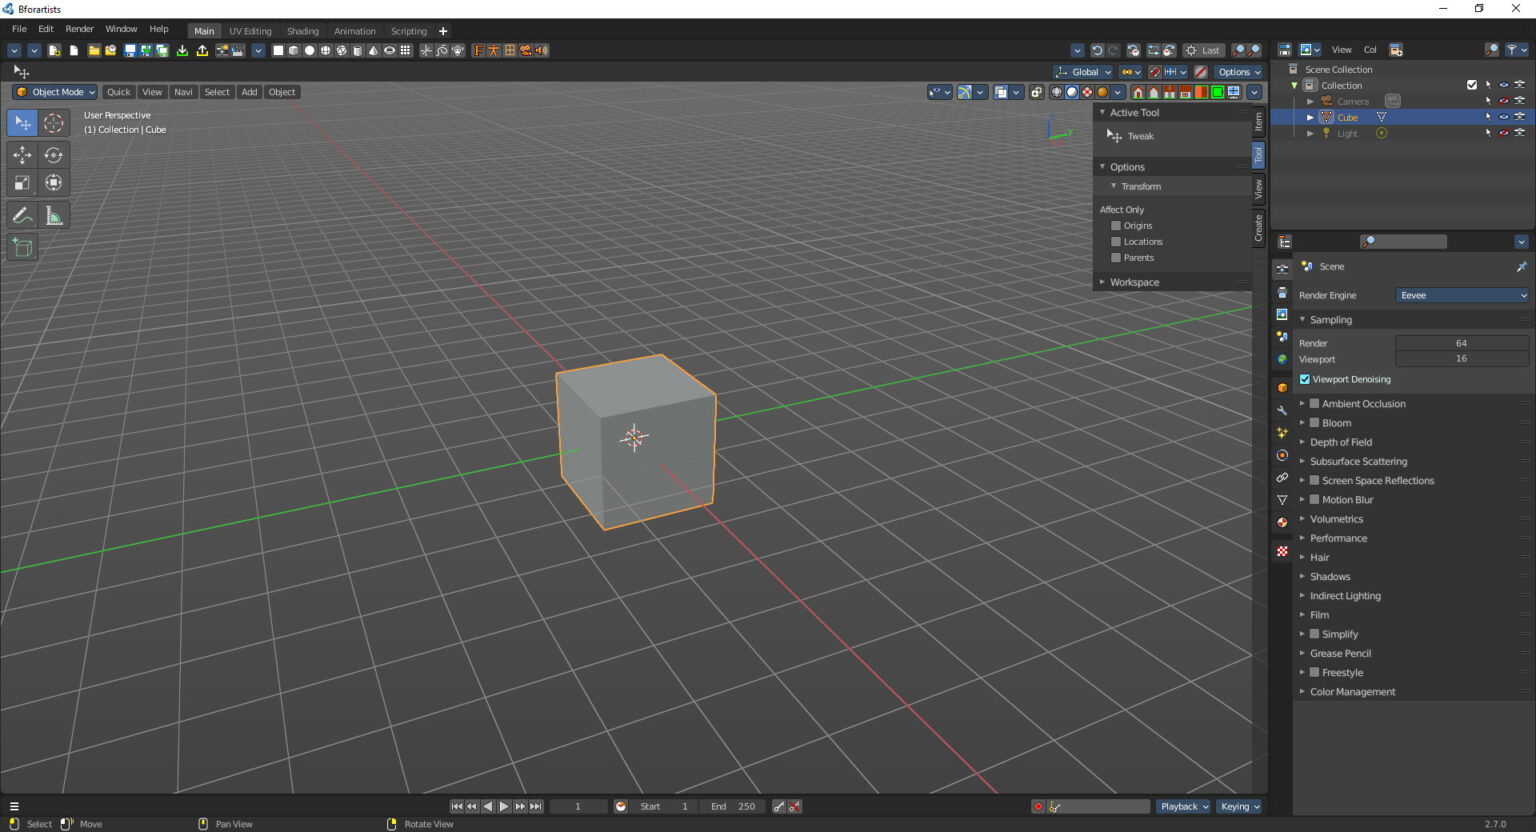Image resolution: width=1536 pixels, height=832 pixels.
Task: Select the Move tool in the toolbar
Action: coord(21,155)
